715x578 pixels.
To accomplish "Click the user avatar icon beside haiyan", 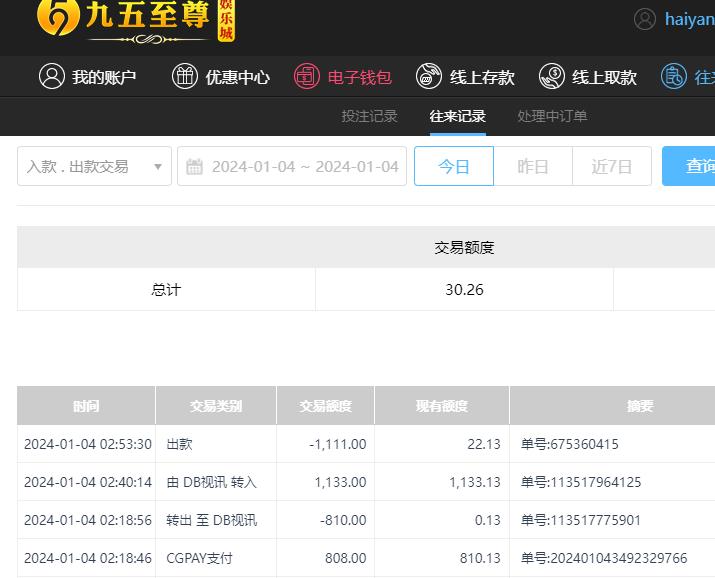I will tap(645, 19).
